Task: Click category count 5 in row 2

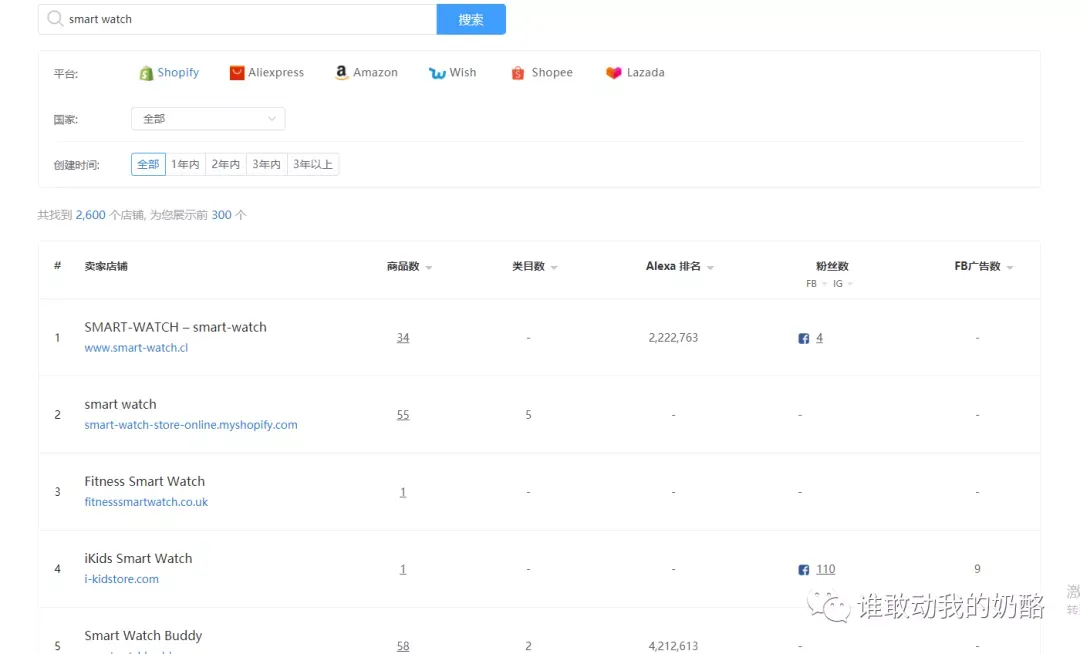Action: pos(528,415)
